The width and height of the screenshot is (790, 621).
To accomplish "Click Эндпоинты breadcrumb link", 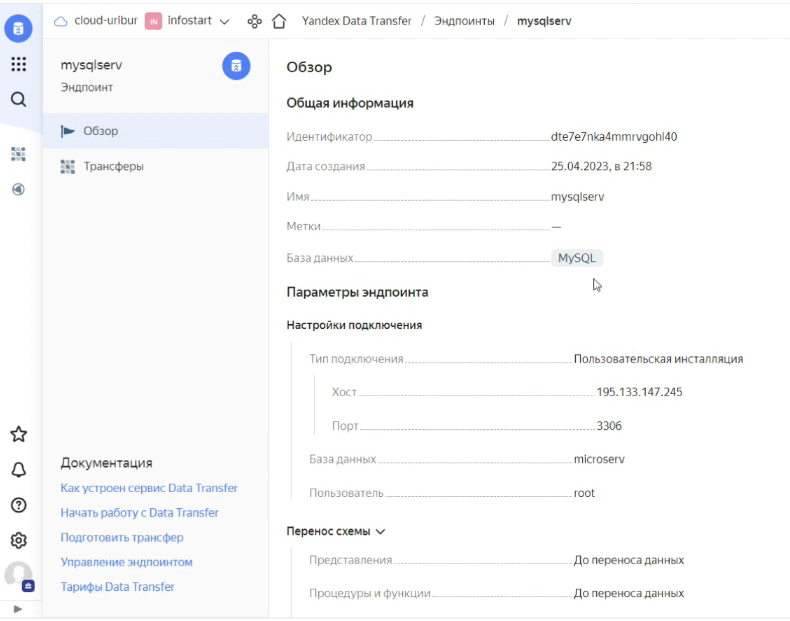I will click(464, 21).
